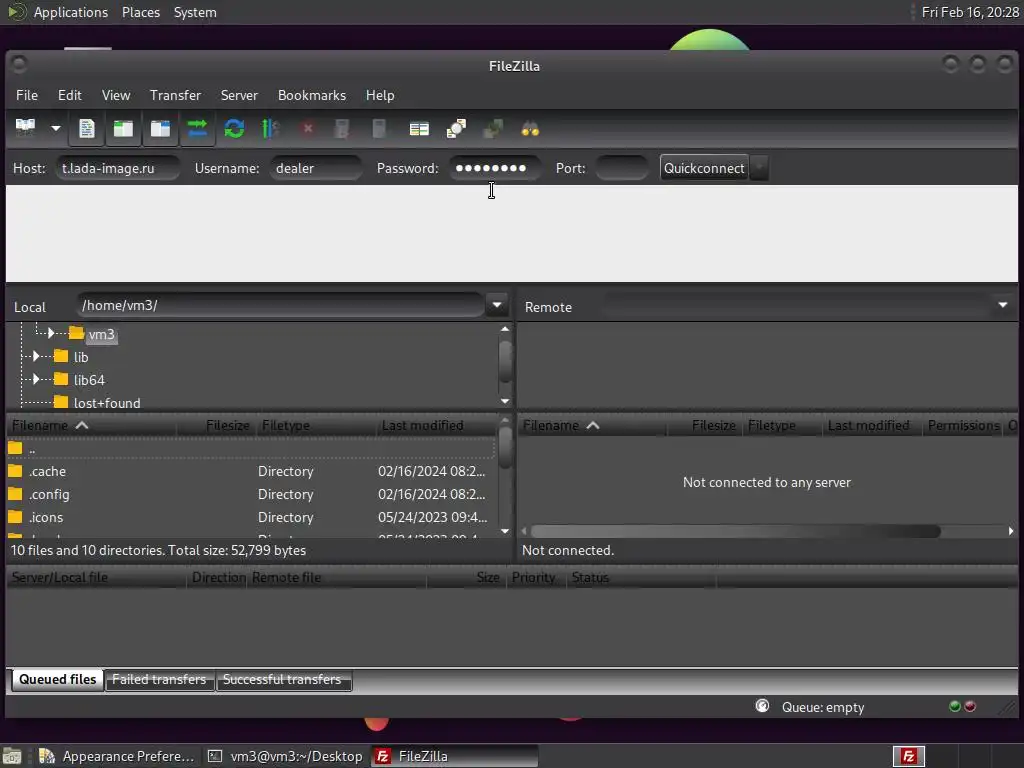Select the lib folder in local tree
The height and width of the screenshot is (768, 1024).
point(81,357)
